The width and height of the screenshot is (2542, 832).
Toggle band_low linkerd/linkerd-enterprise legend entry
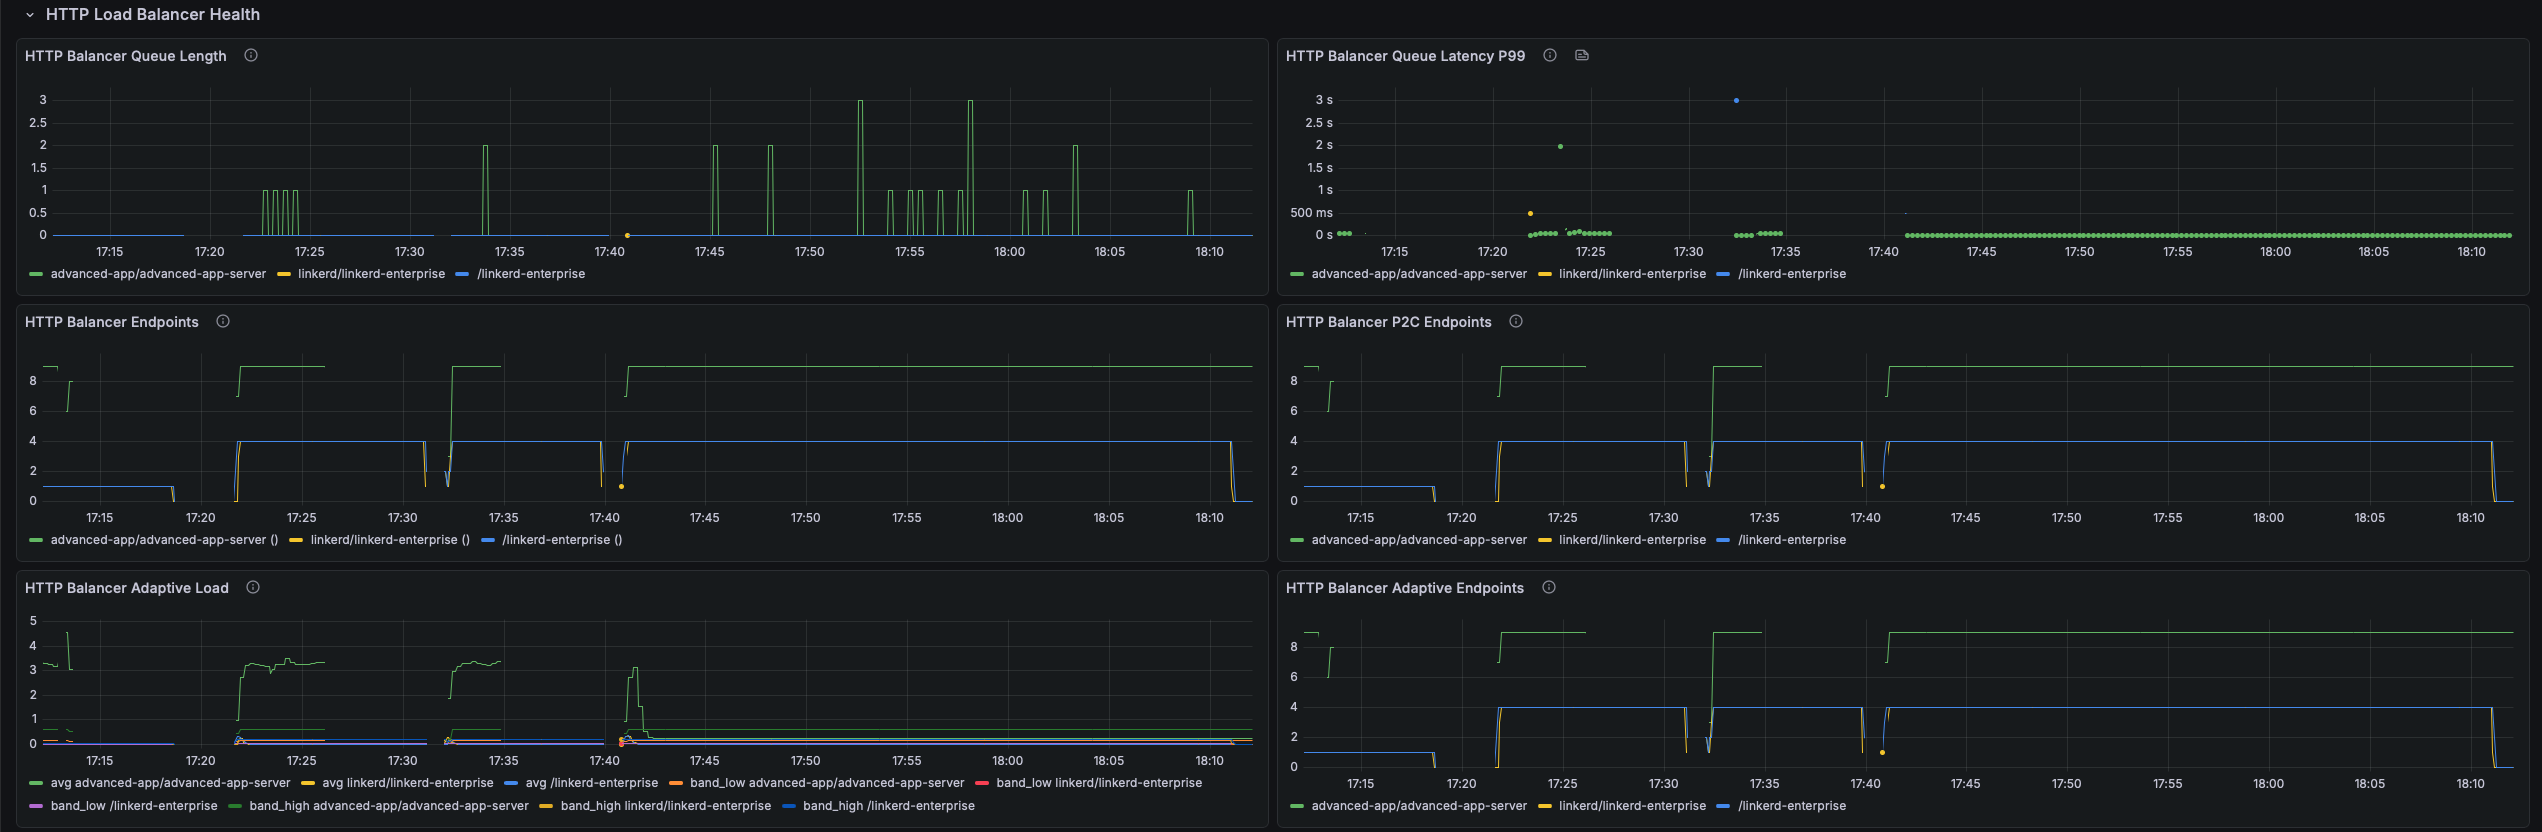point(1099,783)
